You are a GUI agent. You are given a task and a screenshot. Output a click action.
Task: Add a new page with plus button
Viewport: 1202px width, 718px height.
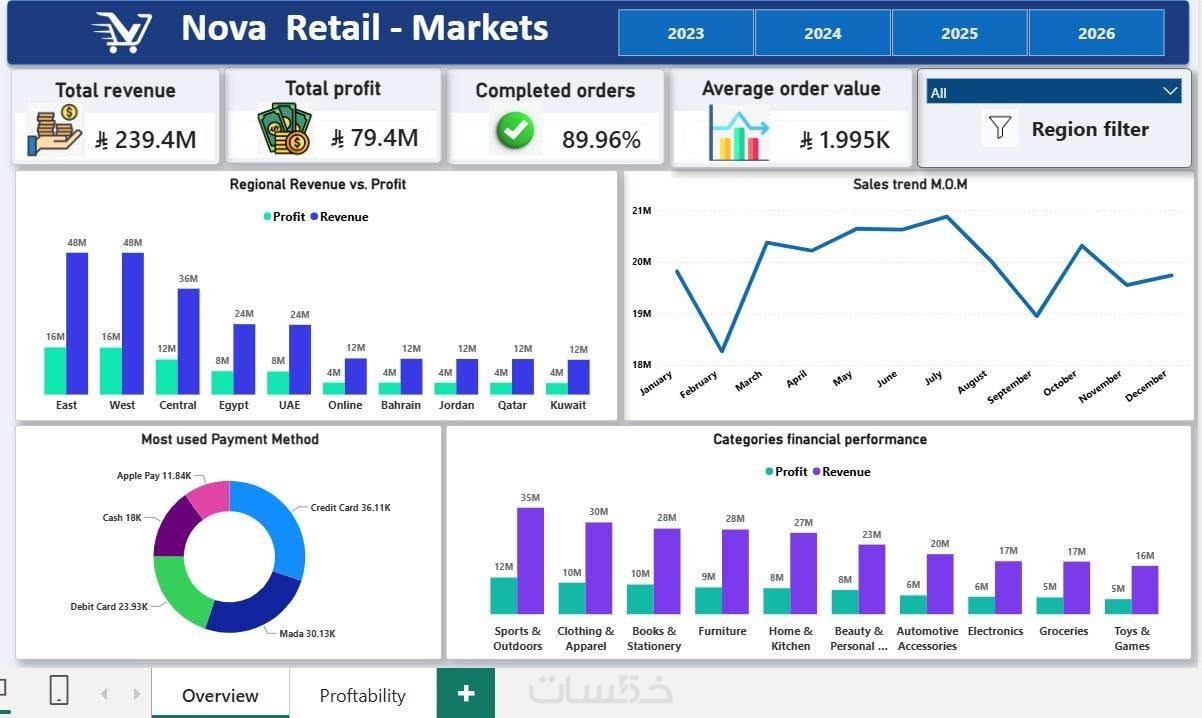[465, 693]
